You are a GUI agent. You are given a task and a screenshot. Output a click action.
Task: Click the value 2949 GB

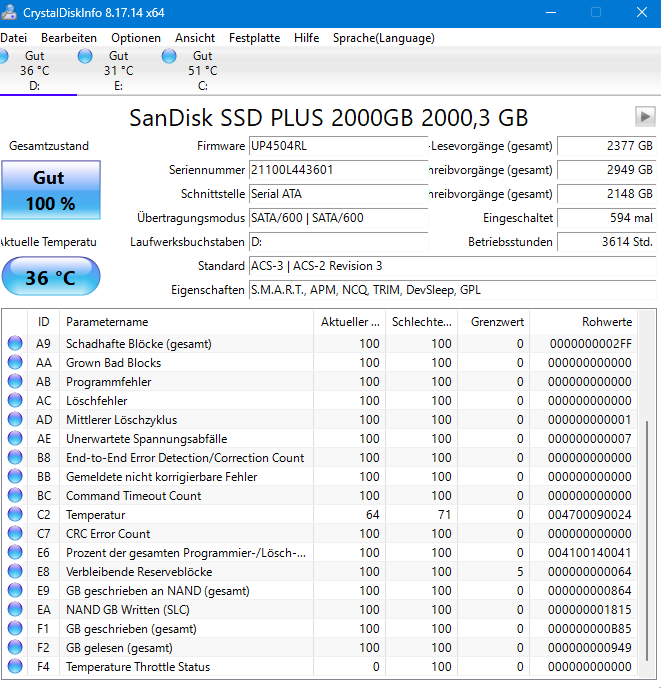(x=607, y=170)
